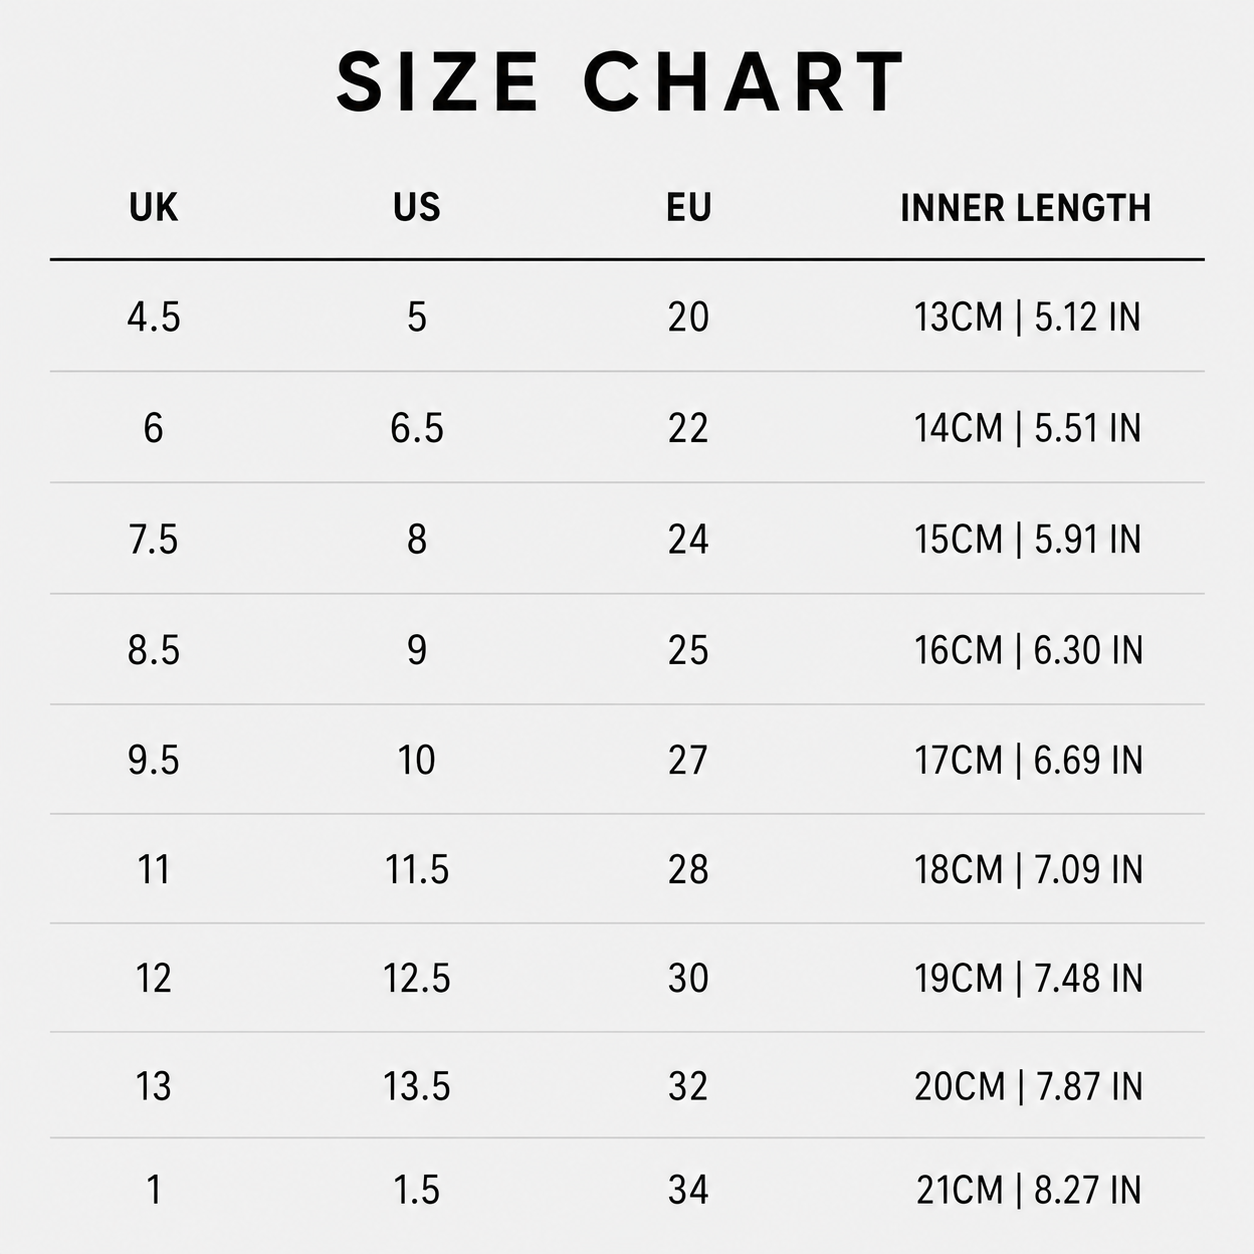This screenshot has width=1254, height=1254.
Task: Click the SIZE CHART title
Action: coord(621,82)
